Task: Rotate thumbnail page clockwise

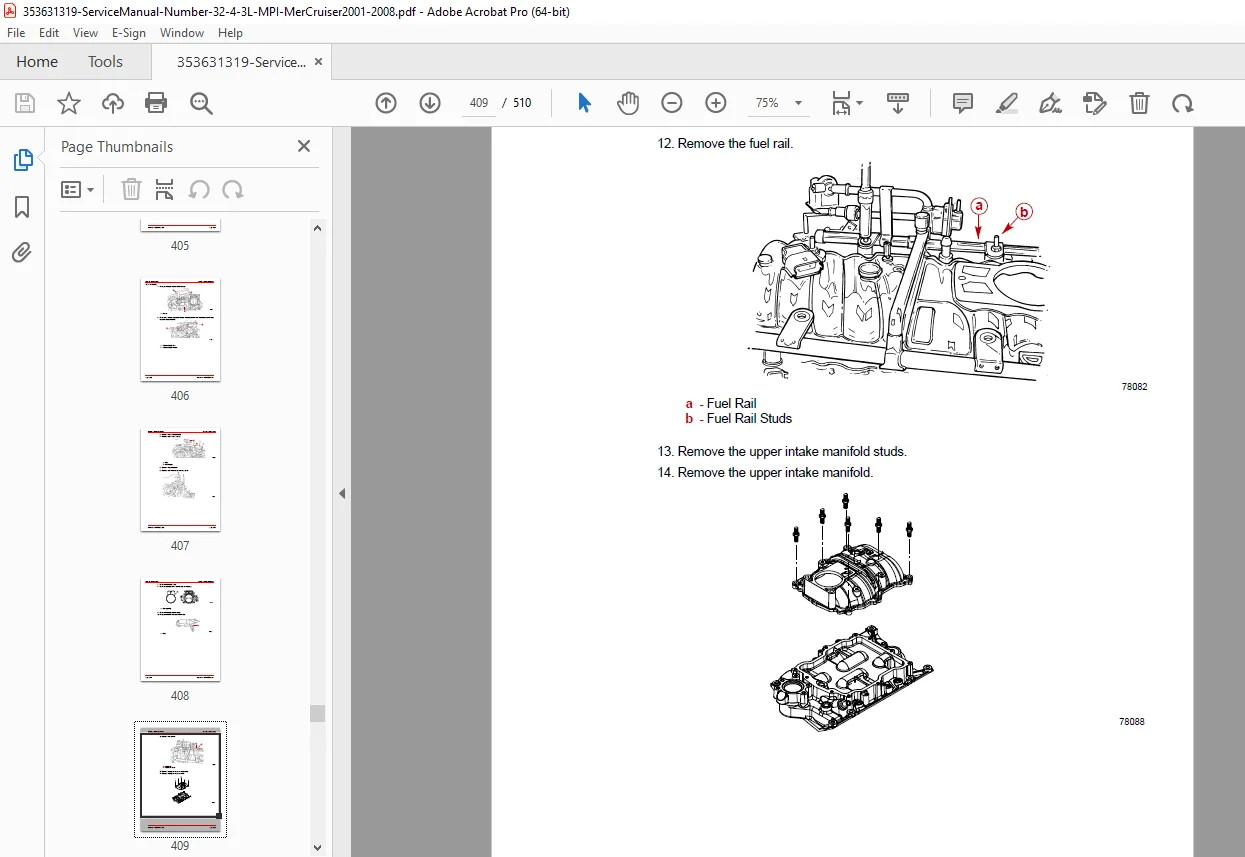Action: coord(233,189)
